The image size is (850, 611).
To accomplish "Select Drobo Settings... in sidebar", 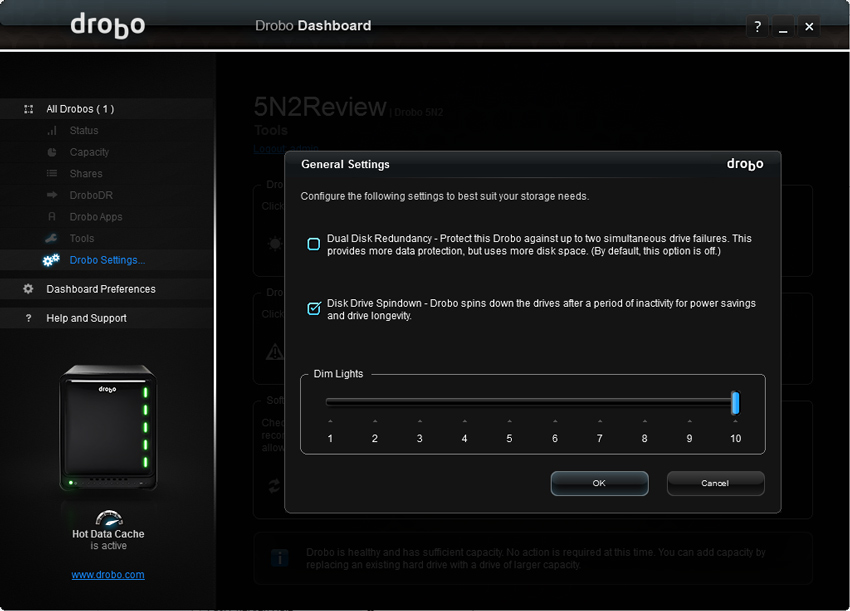I will [107, 260].
